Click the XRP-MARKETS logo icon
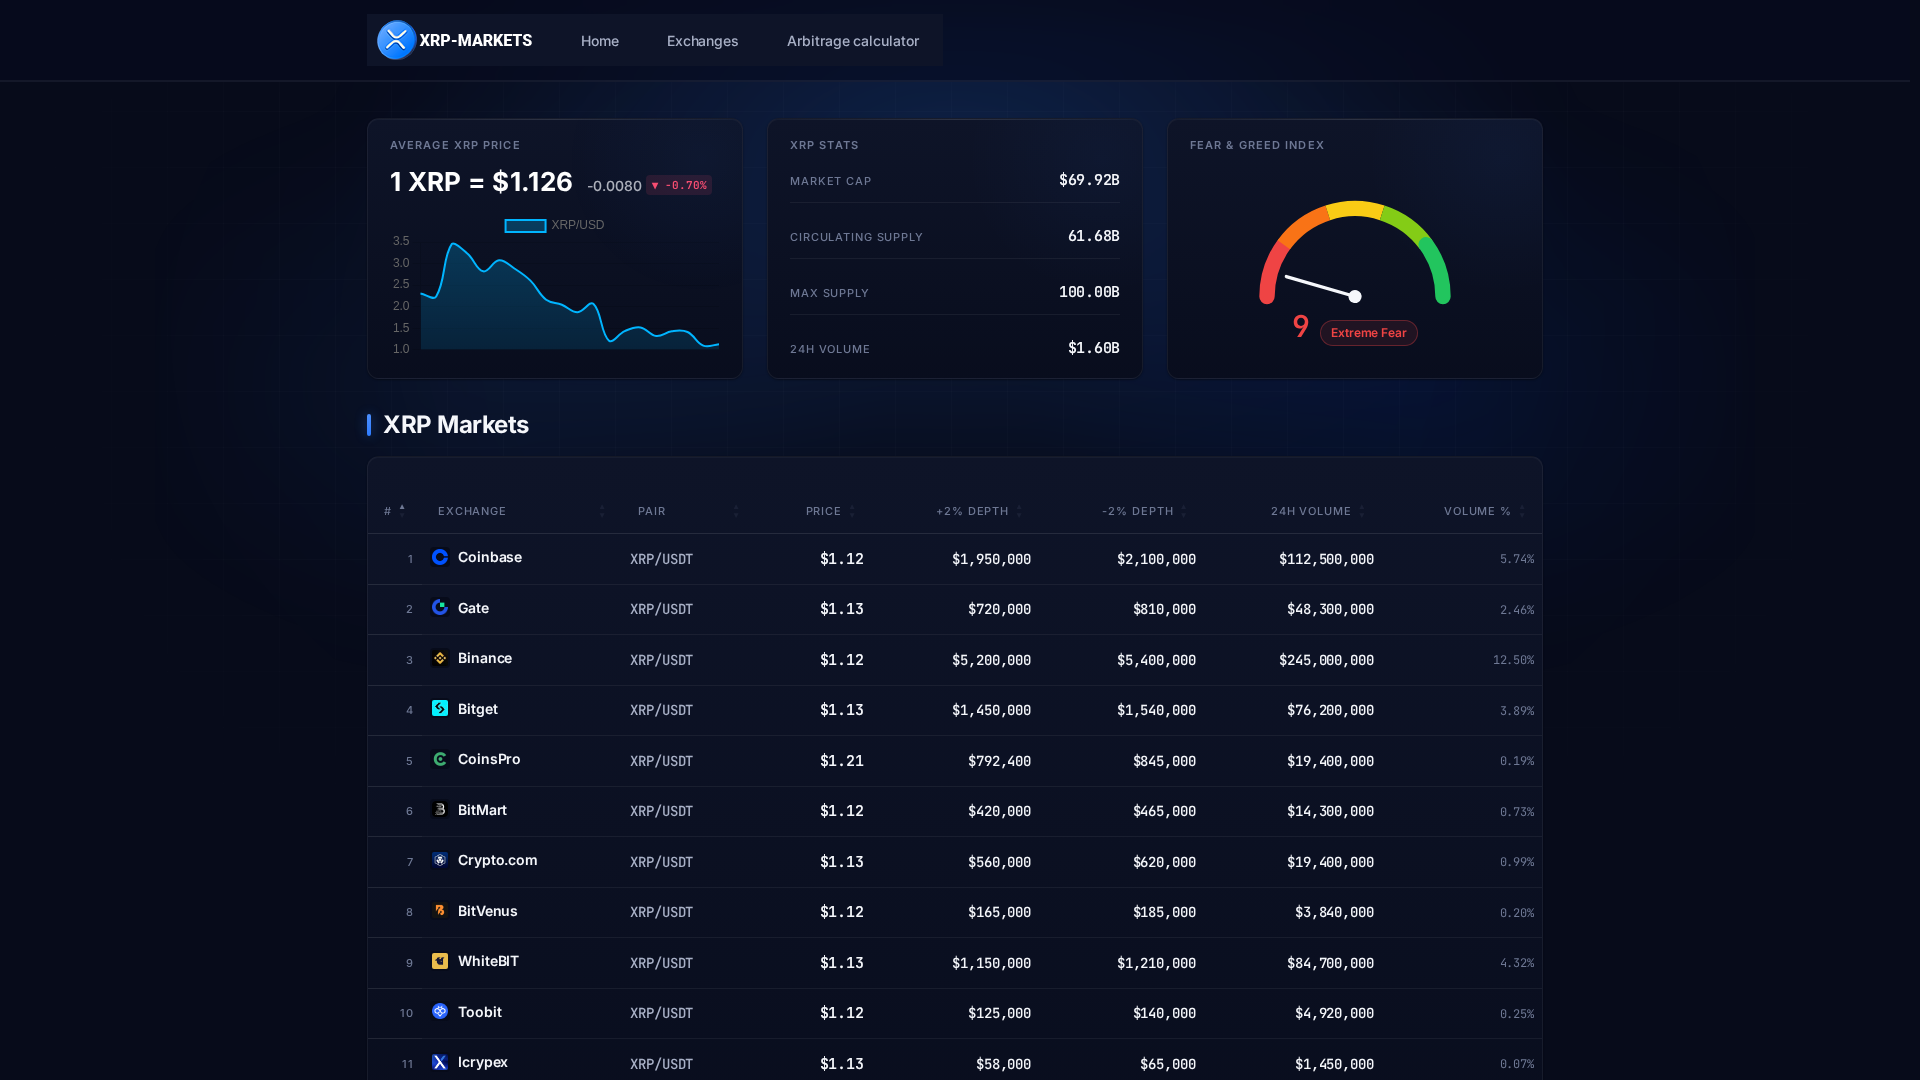The width and height of the screenshot is (1920, 1080). (x=396, y=40)
